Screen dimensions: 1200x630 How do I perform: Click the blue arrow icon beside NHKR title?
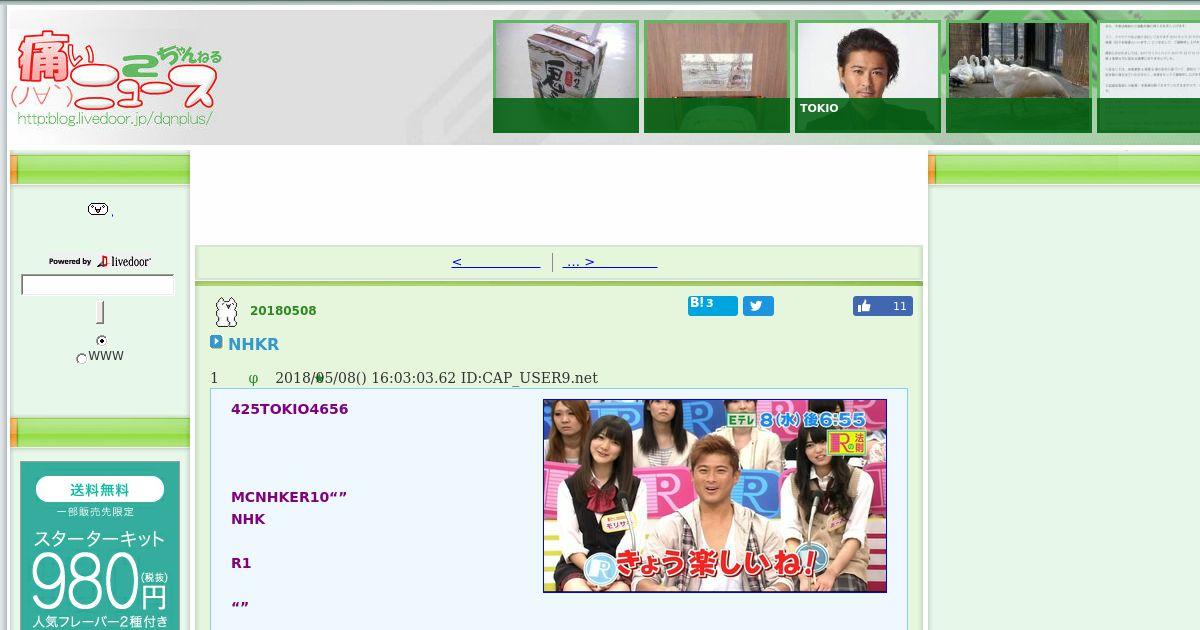pyautogui.click(x=216, y=342)
